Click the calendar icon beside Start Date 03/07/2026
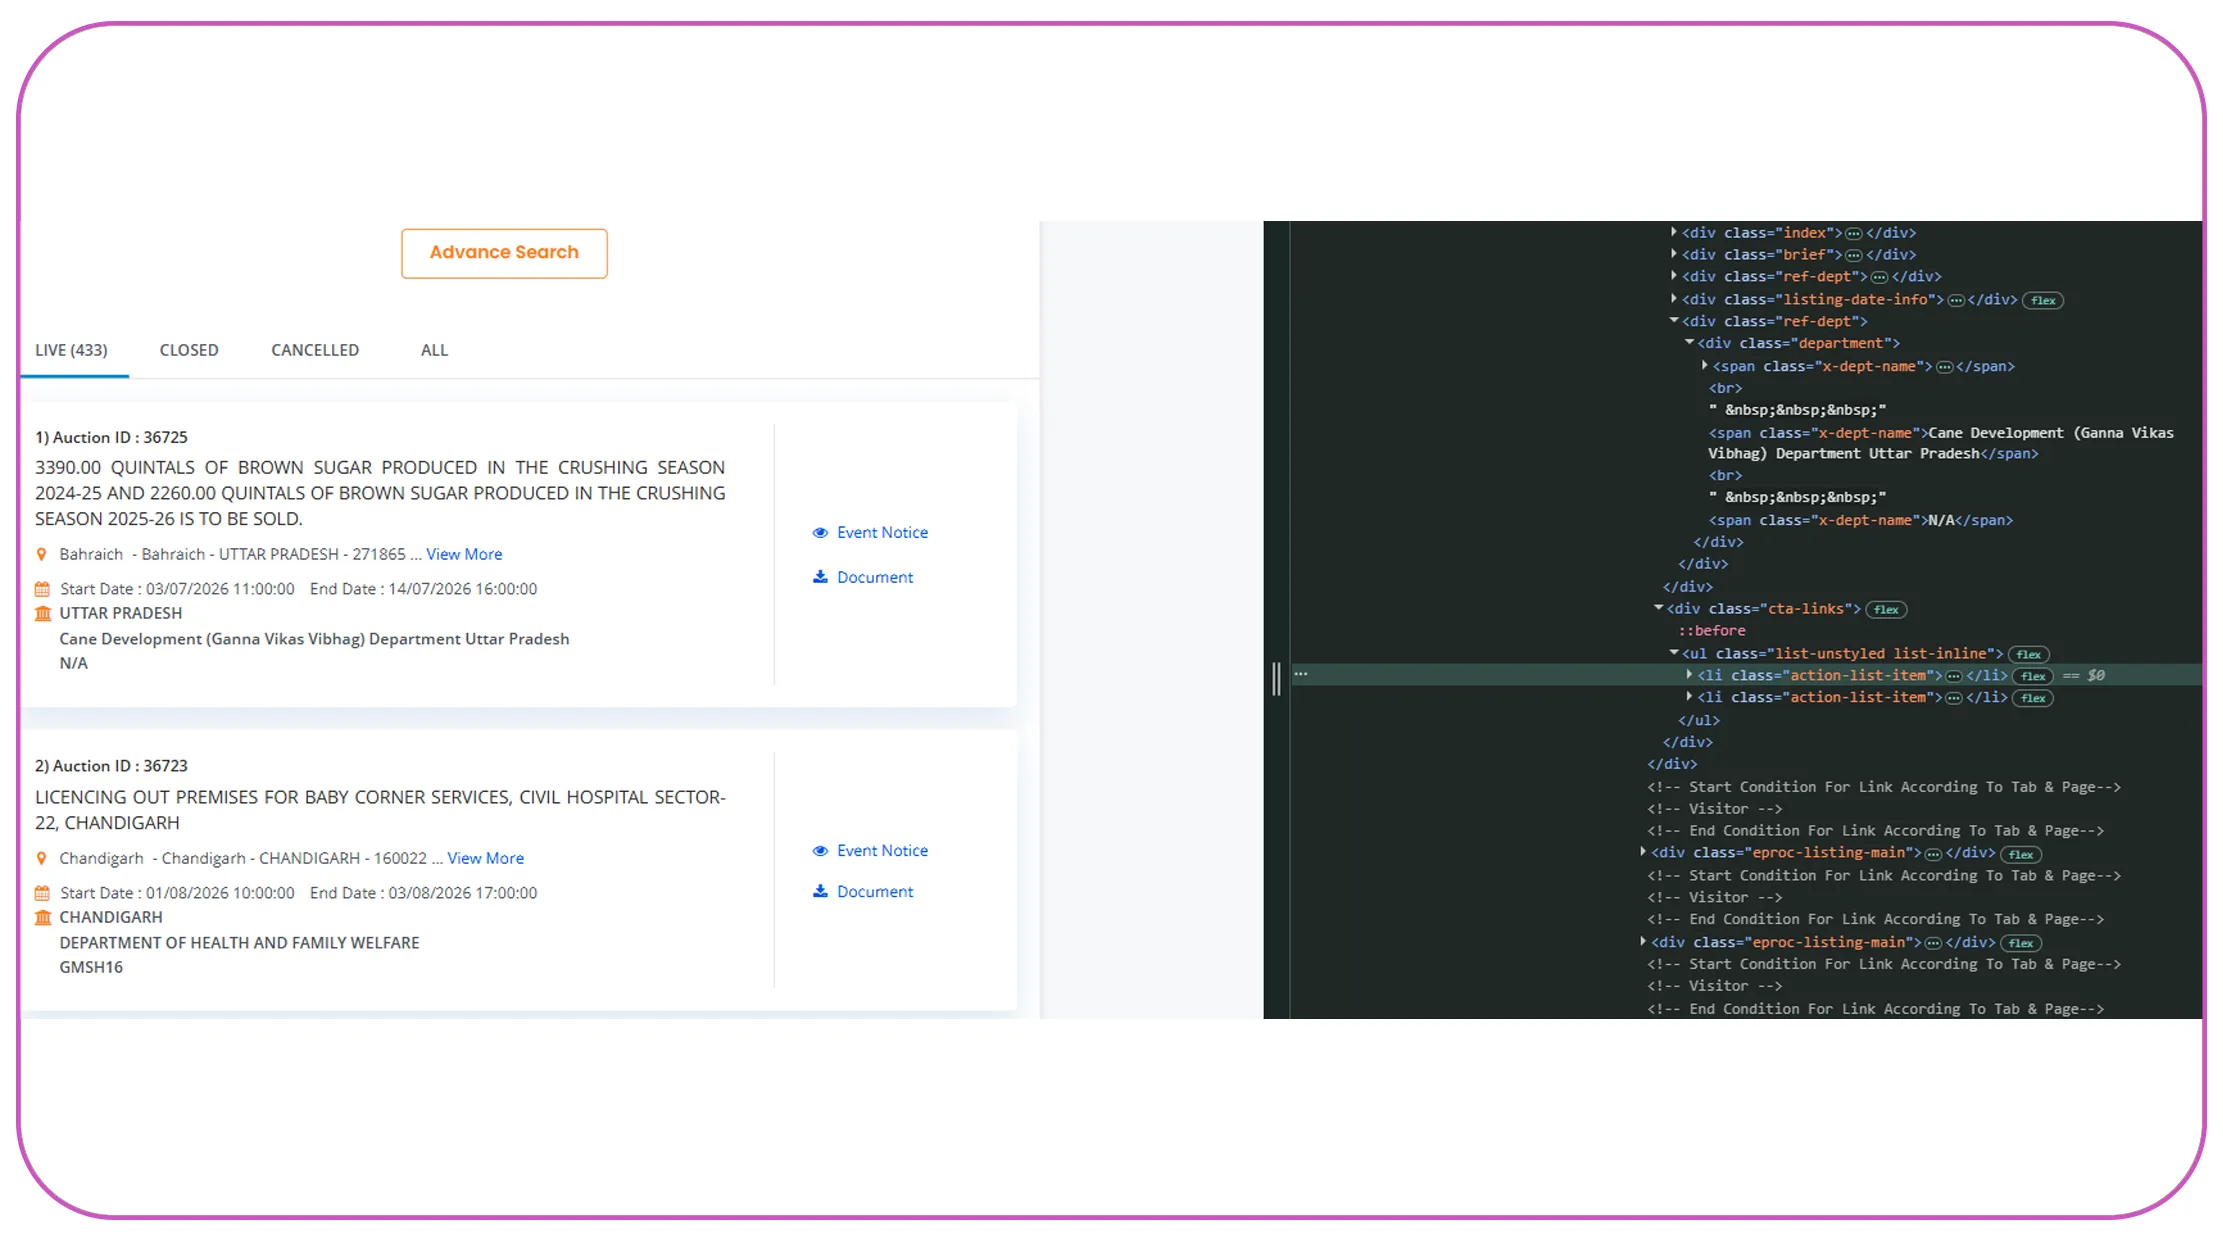2223x1240 pixels. 42,589
